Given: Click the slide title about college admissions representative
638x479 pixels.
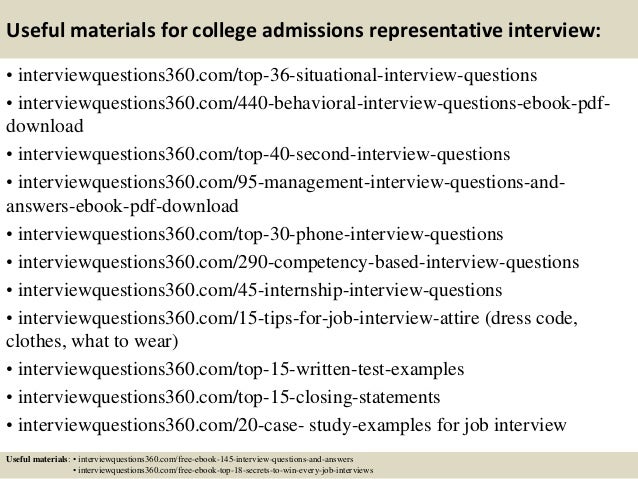Looking at the screenshot, I should pyautogui.click(x=304, y=31).
